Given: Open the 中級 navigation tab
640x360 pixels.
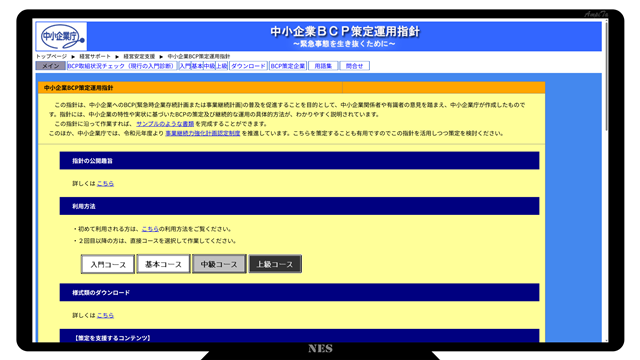Looking at the screenshot, I should pyautogui.click(x=209, y=66).
